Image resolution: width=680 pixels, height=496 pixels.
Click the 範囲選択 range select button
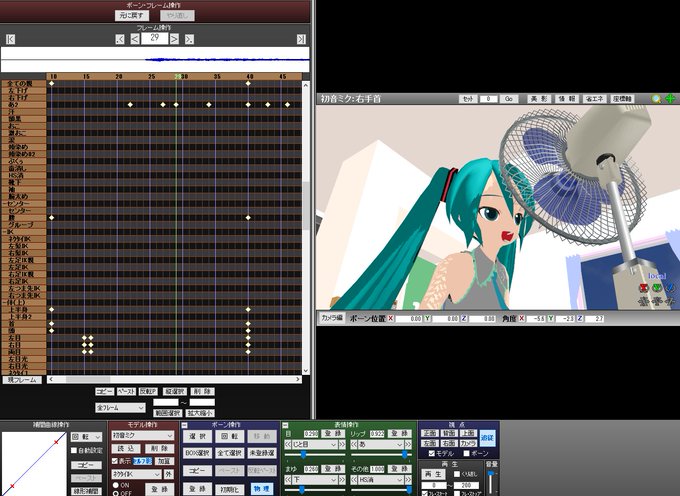(x=167, y=413)
